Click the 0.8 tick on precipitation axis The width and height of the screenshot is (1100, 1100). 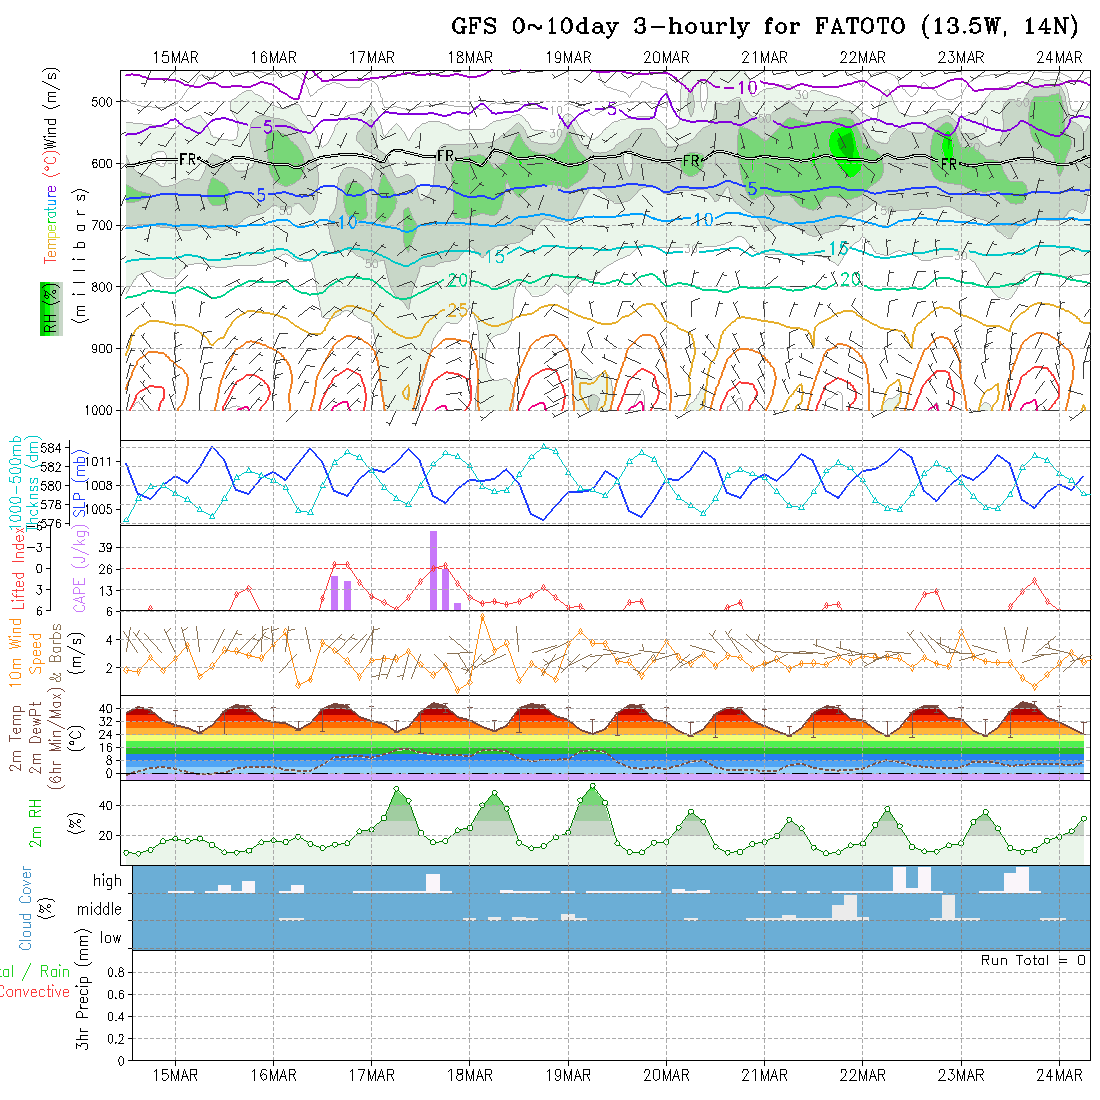pyautogui.click(x=113, y=972)
